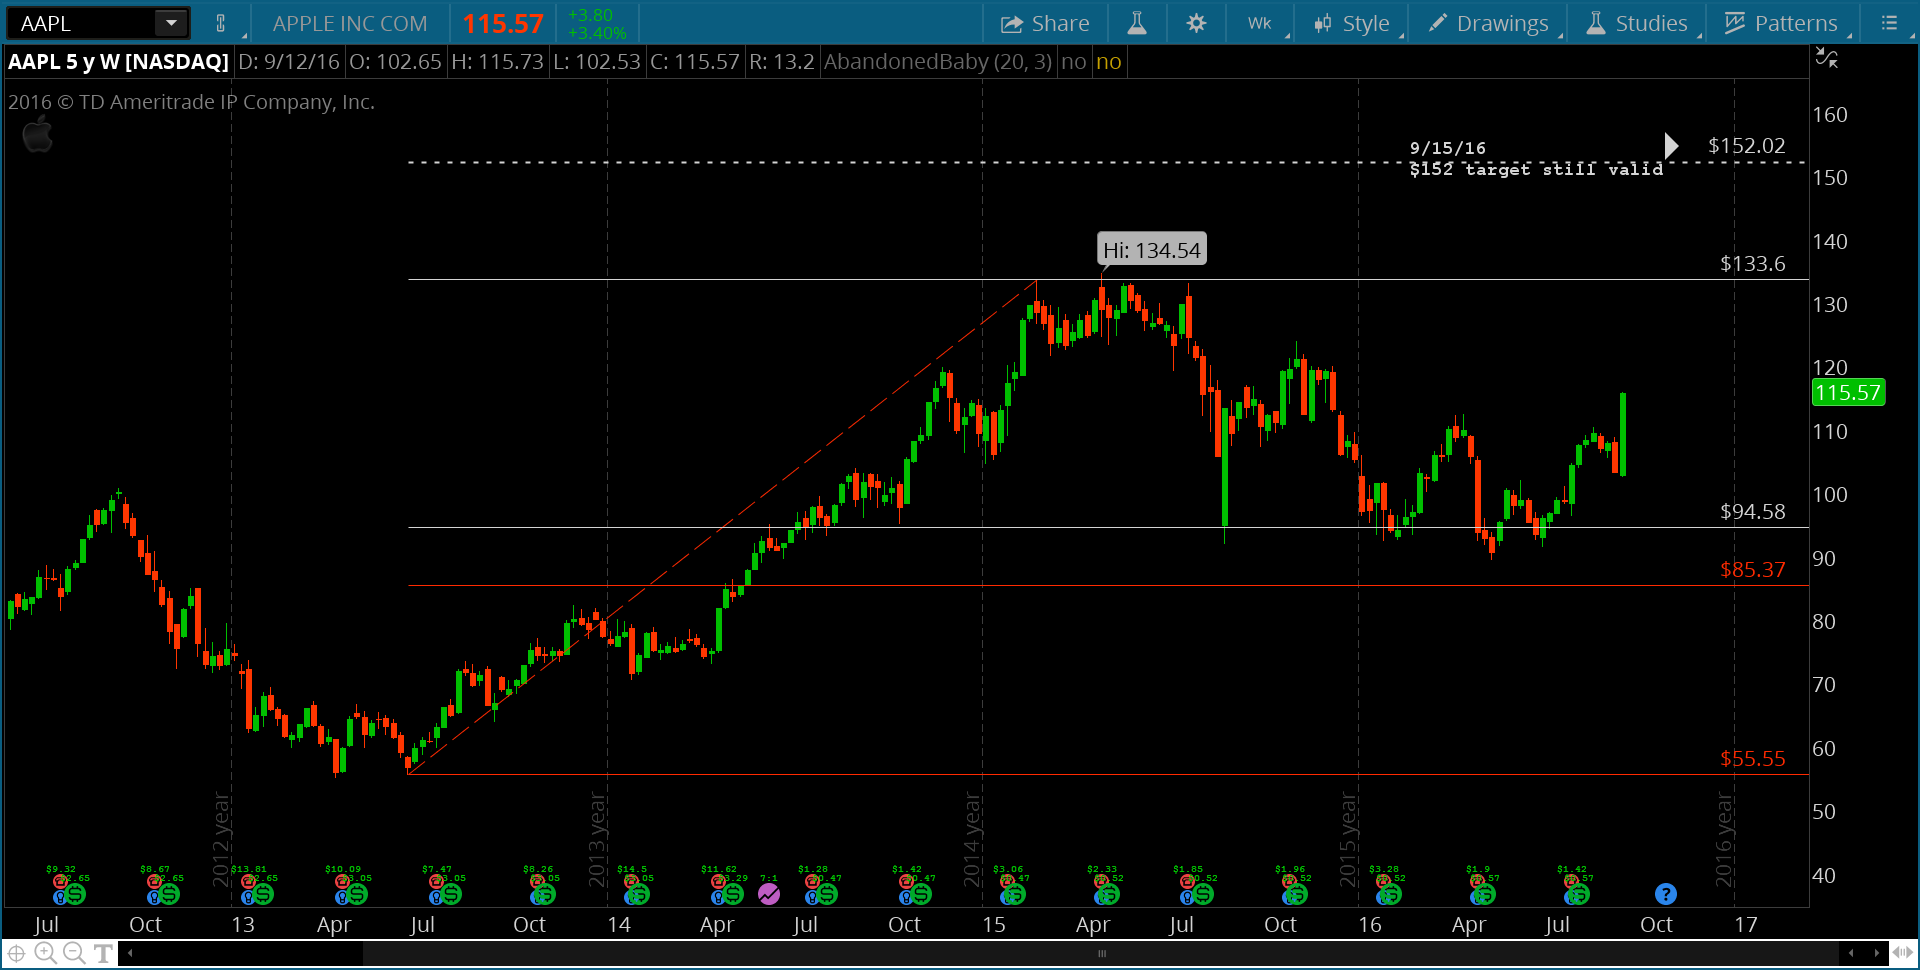This screenshot has height=970, width=1920.
Task: Open the AAPL symbol dropdown
Action: [x=170, y=22]
